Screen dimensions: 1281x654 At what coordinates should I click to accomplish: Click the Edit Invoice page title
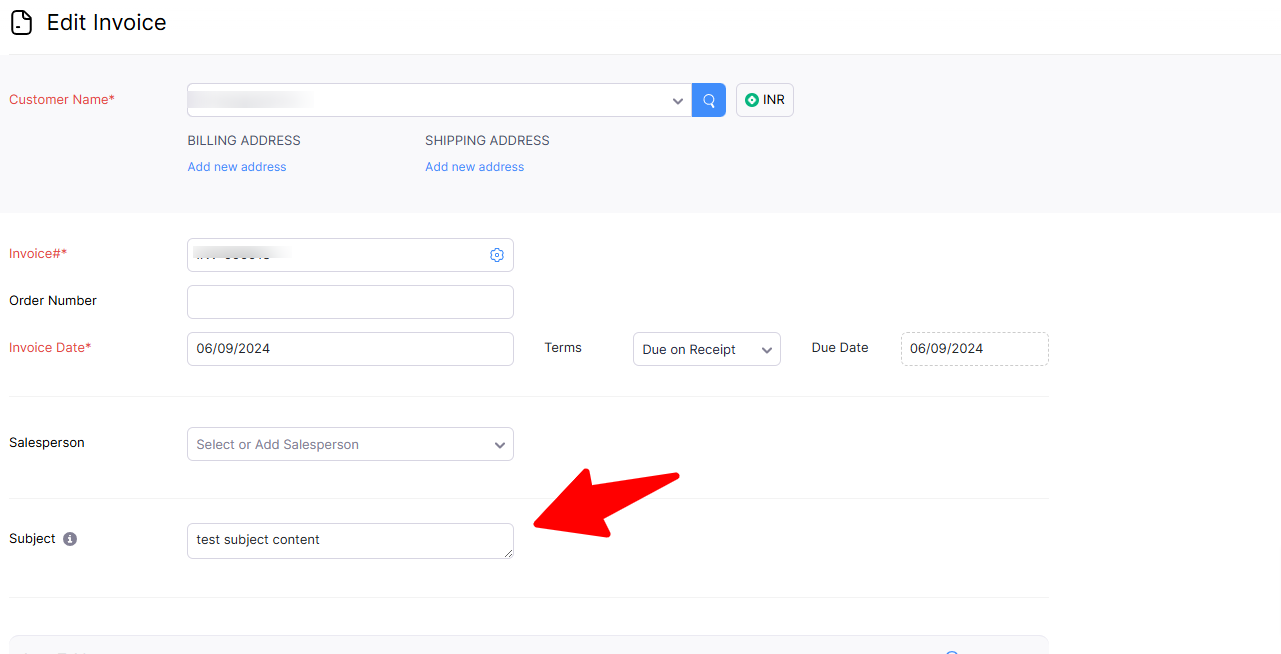click(x=107, y=23)
